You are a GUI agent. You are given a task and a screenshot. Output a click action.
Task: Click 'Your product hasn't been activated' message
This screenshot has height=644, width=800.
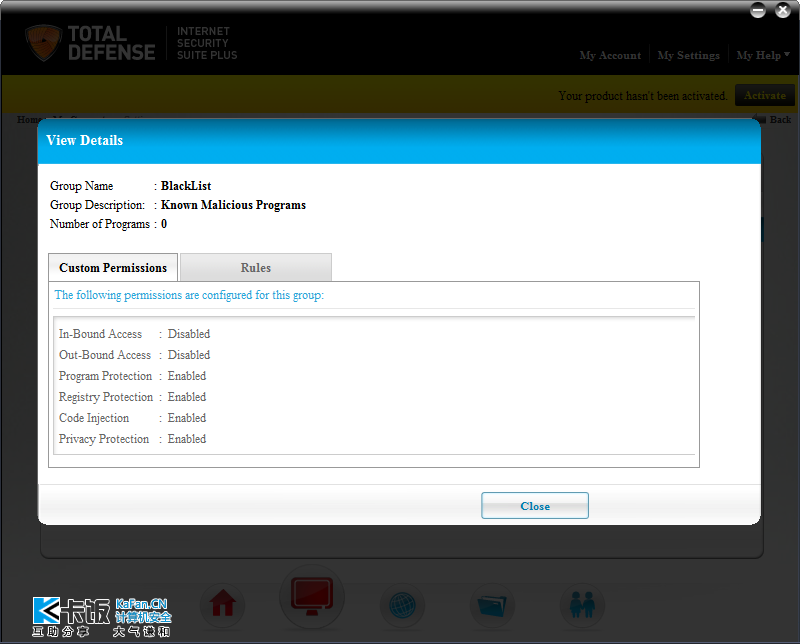pos(643,96)
